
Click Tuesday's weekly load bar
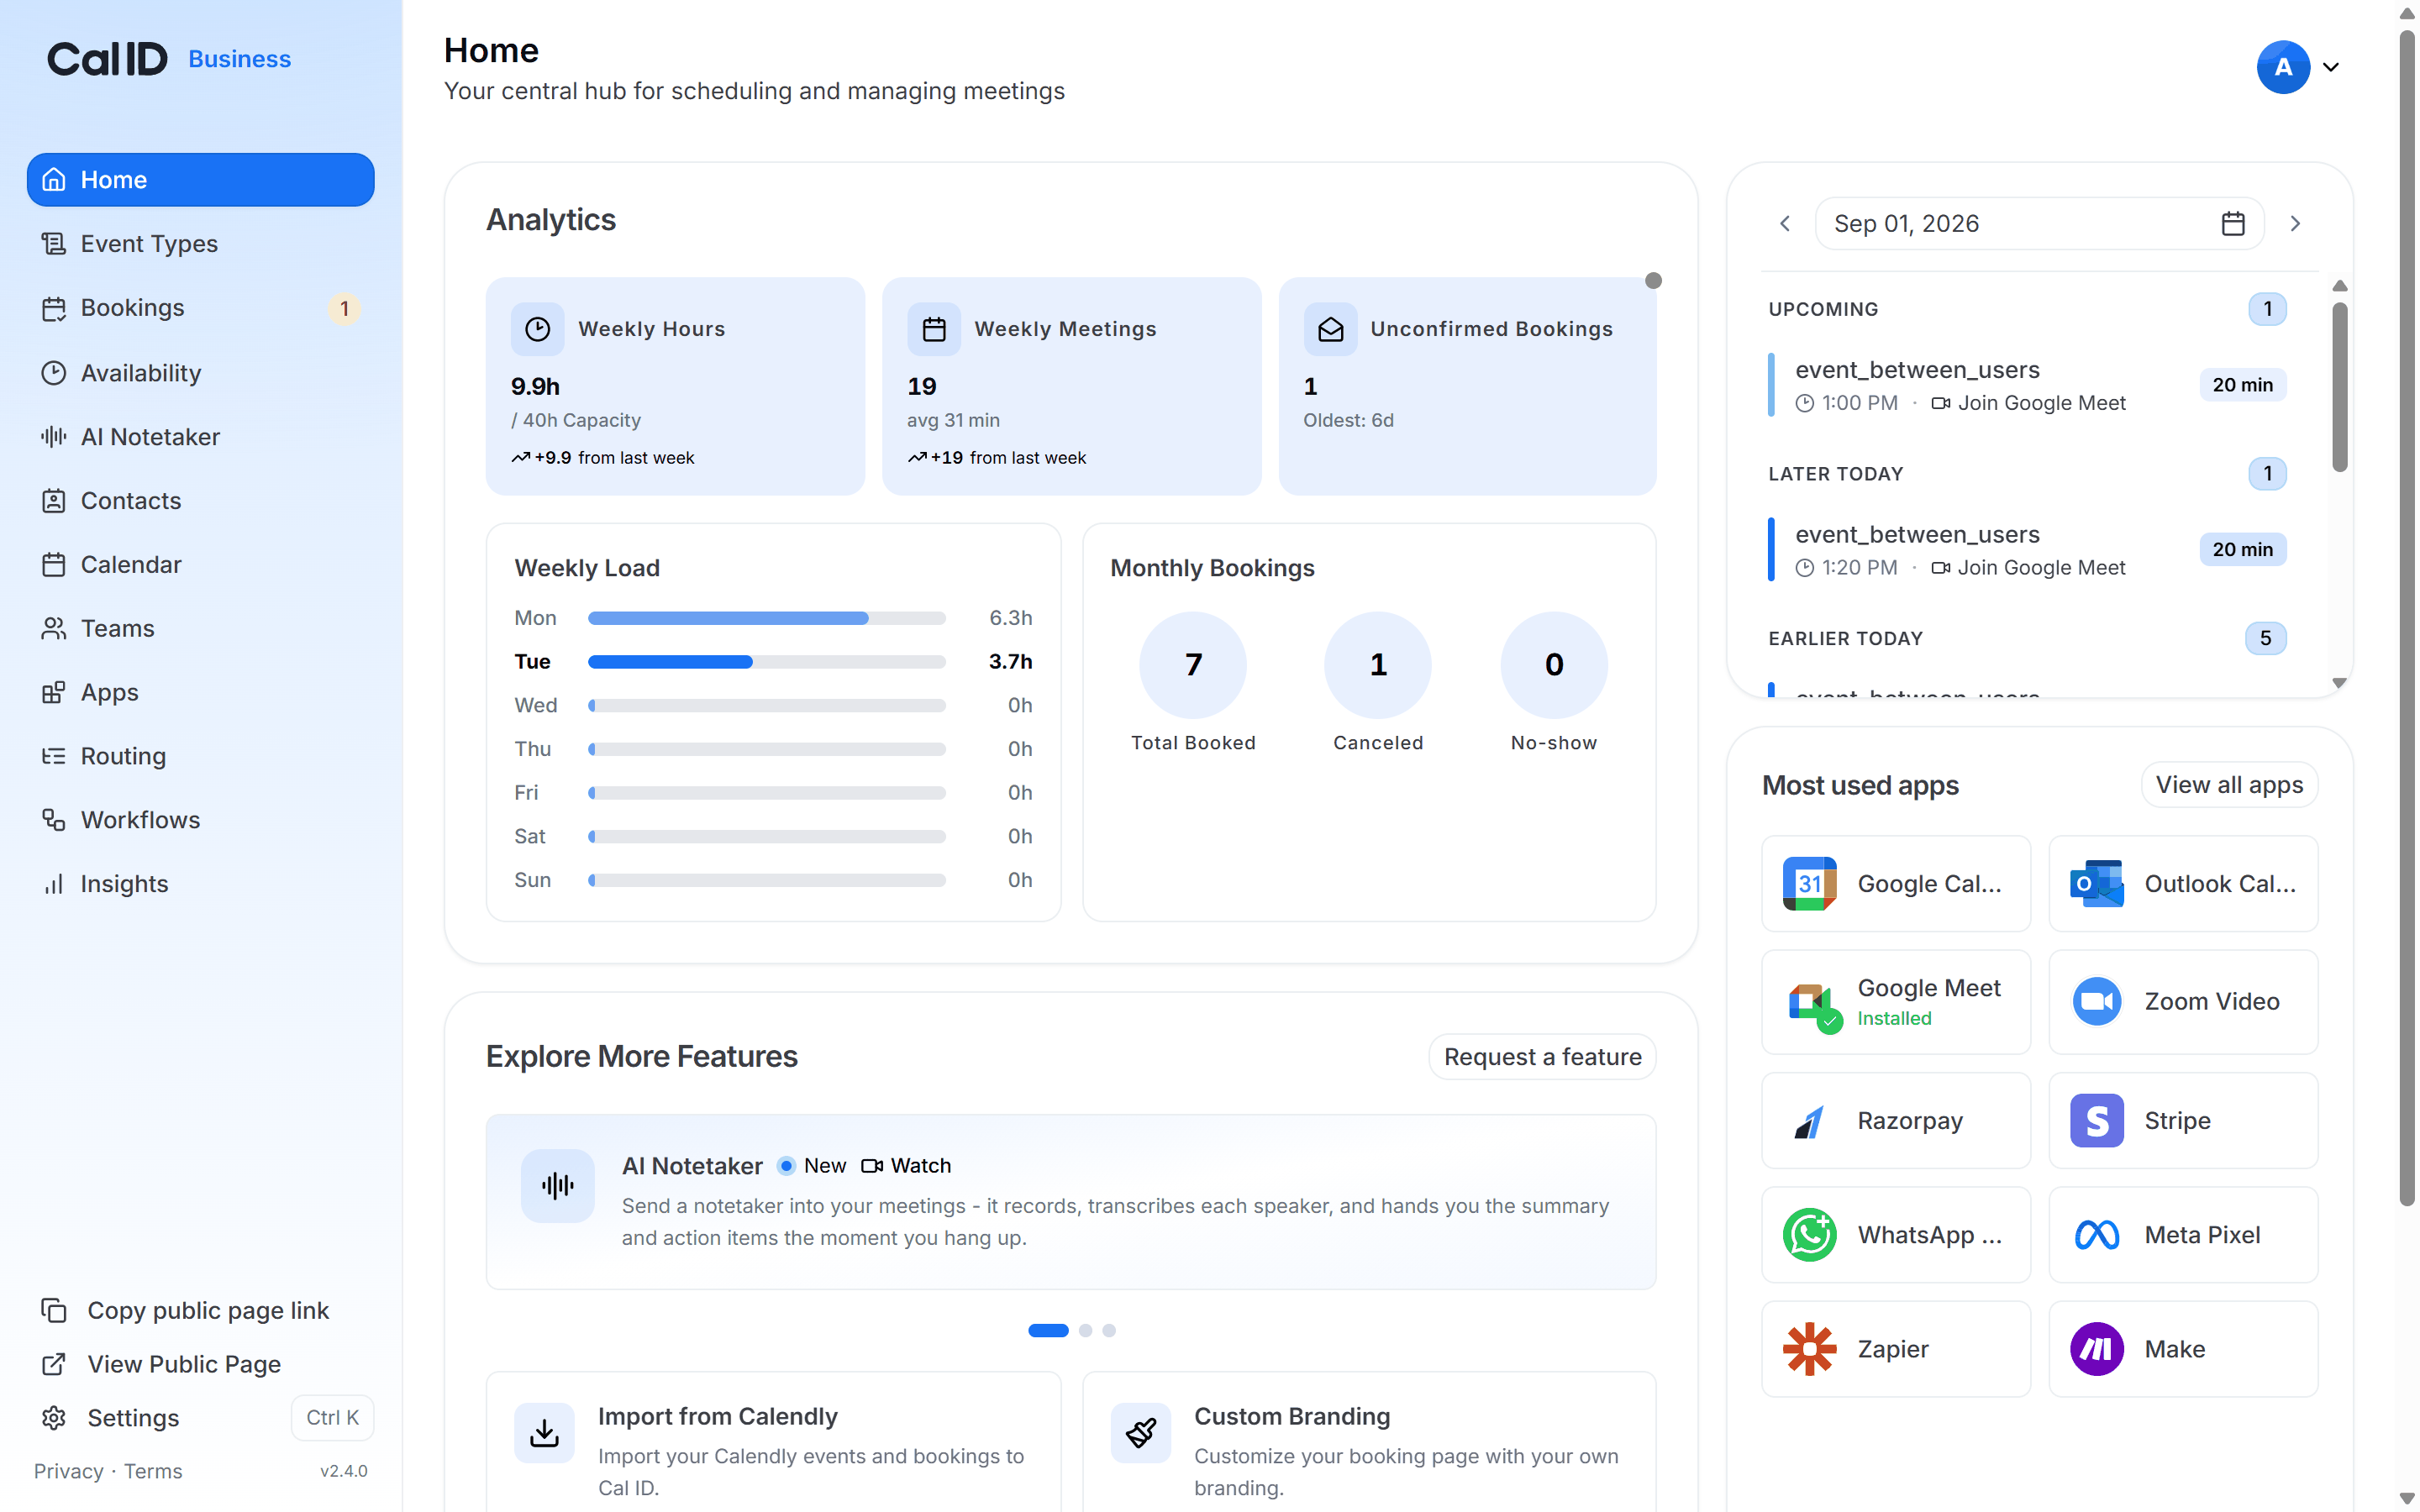pos(766,662)
